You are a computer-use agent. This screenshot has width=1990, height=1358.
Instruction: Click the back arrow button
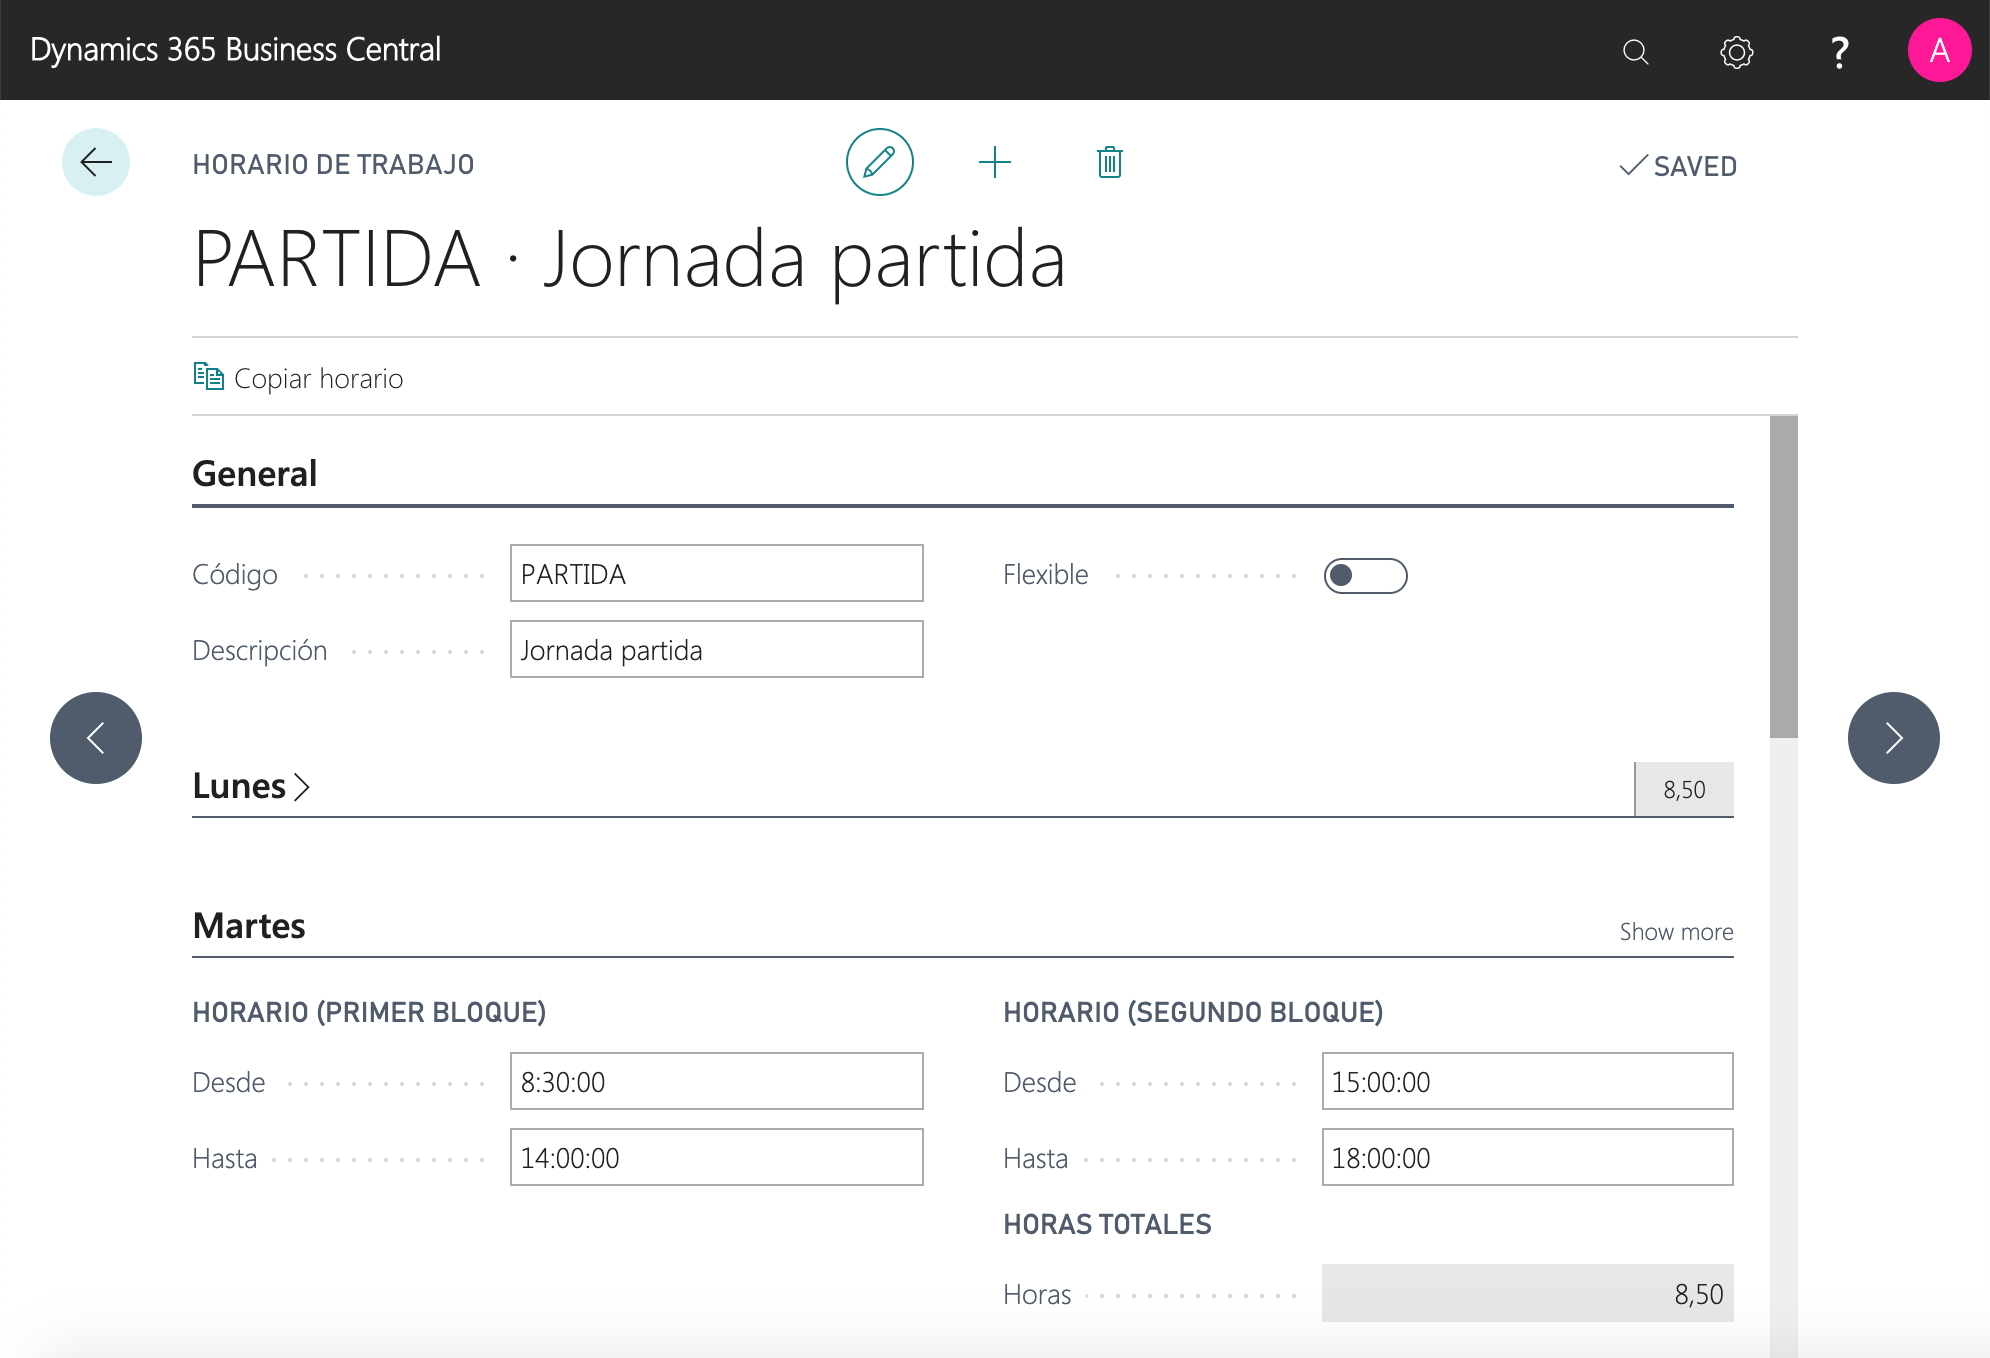pos(96,162)
